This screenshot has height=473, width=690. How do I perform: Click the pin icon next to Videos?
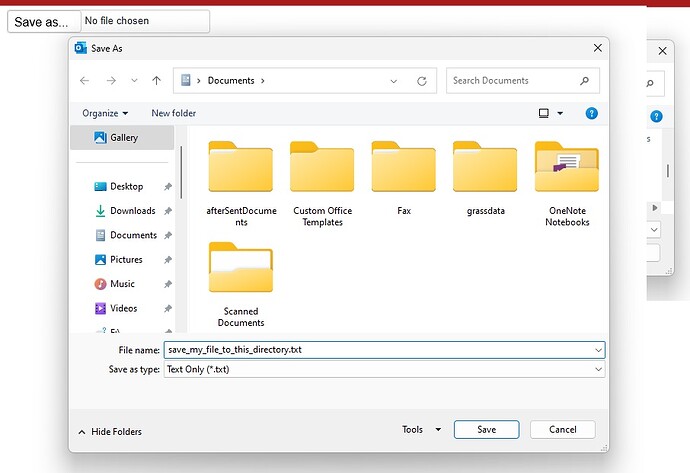click(168, 308)
